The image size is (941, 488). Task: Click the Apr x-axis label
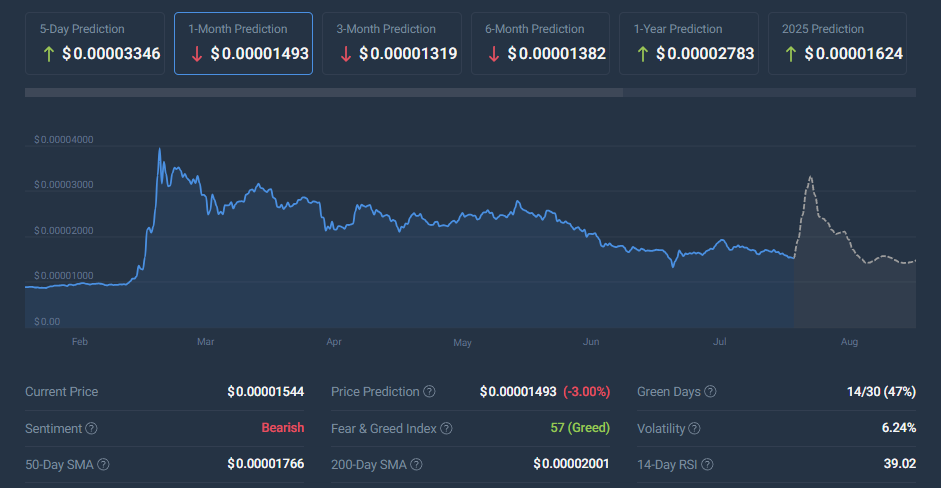[x=334, y=342]
